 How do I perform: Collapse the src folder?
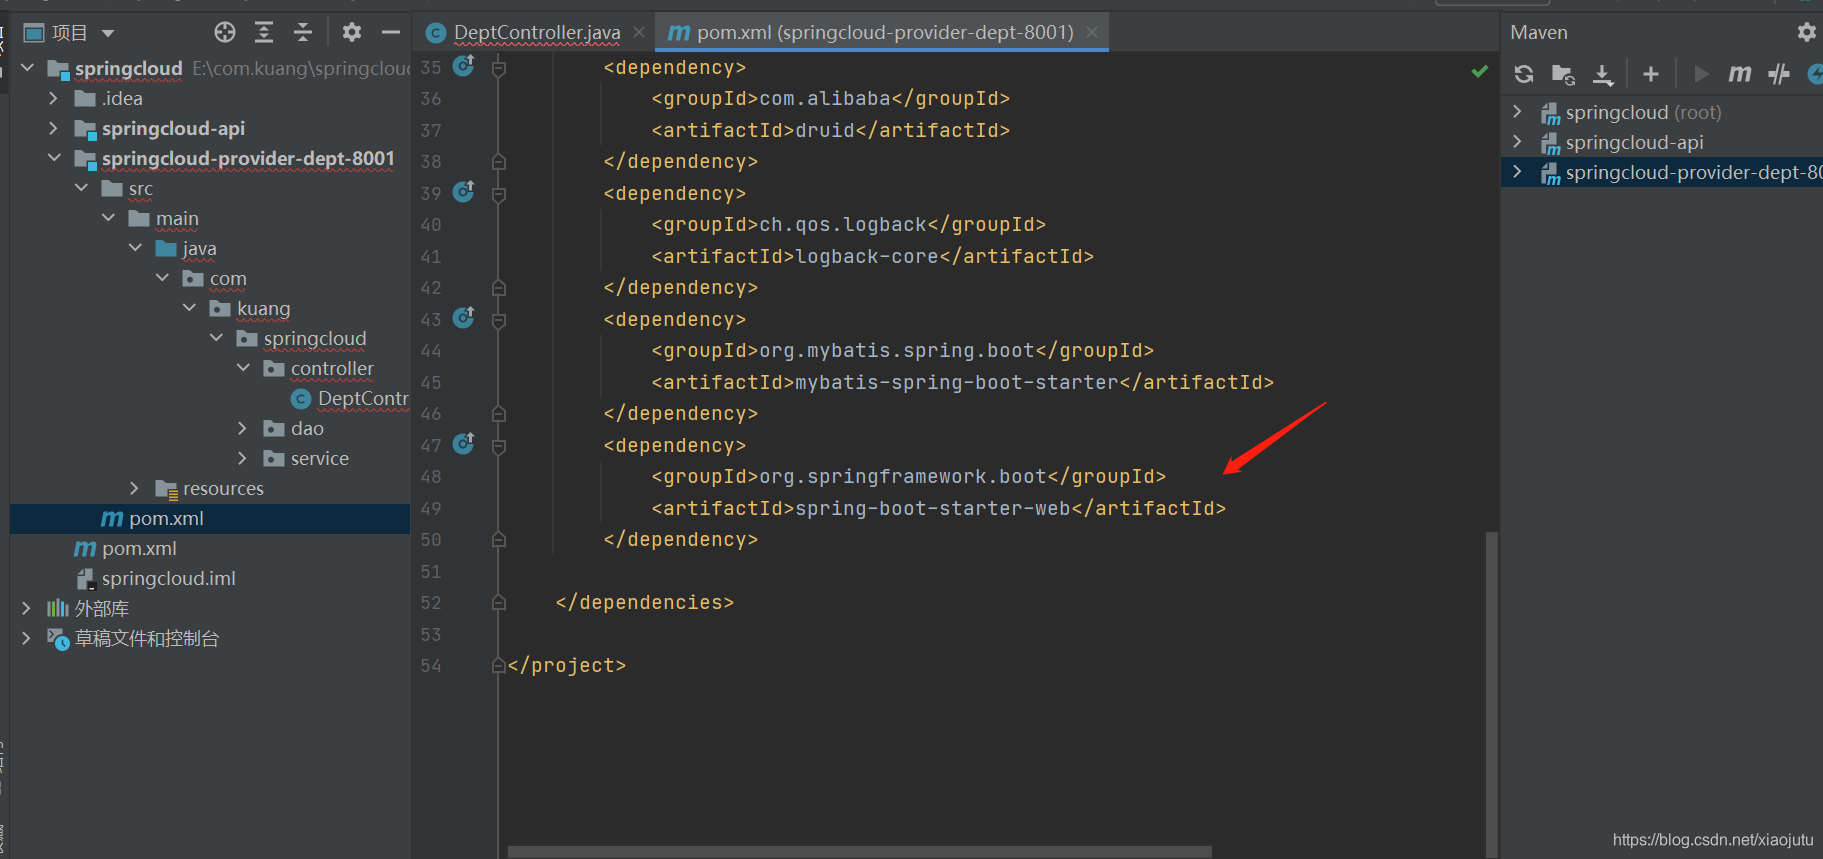[81, 188]
